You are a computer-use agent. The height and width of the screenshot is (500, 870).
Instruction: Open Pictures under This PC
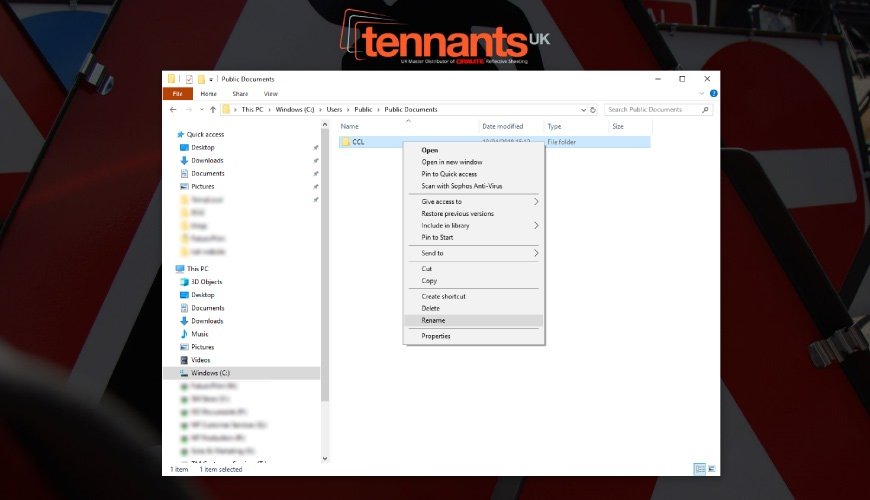(203, 347)
